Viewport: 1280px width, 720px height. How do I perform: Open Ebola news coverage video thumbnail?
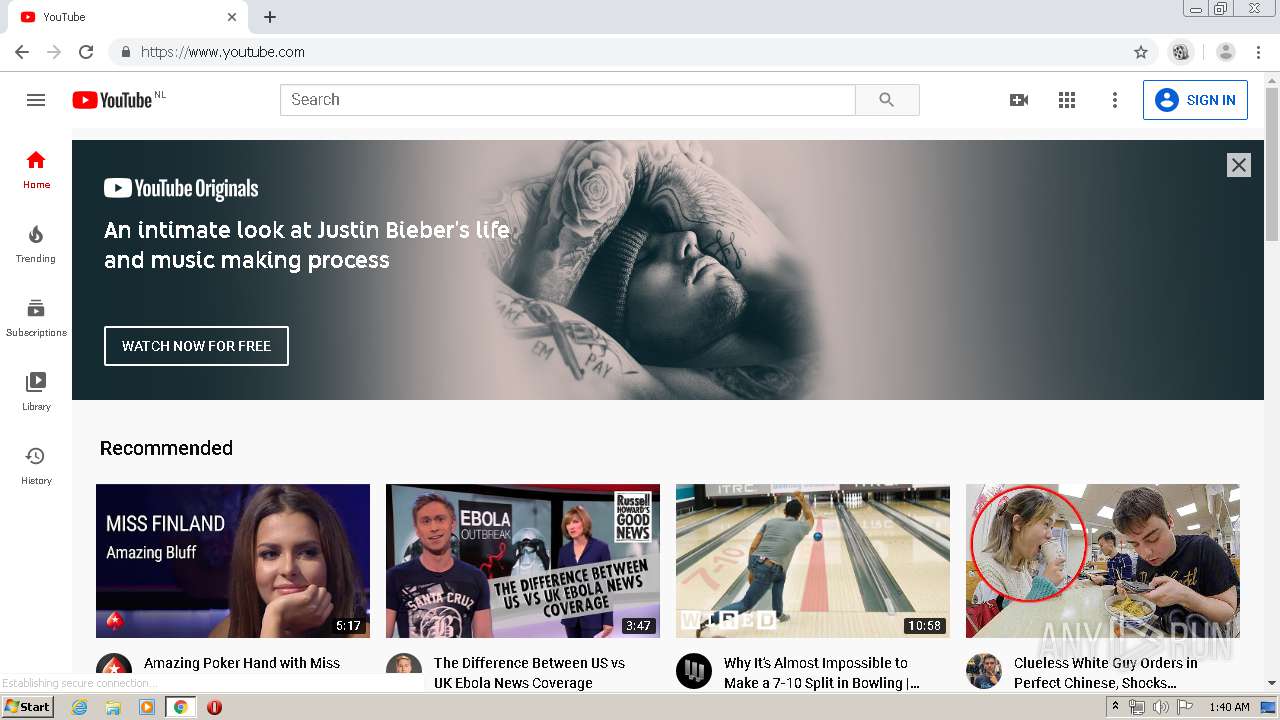click(x=523, y=561)
